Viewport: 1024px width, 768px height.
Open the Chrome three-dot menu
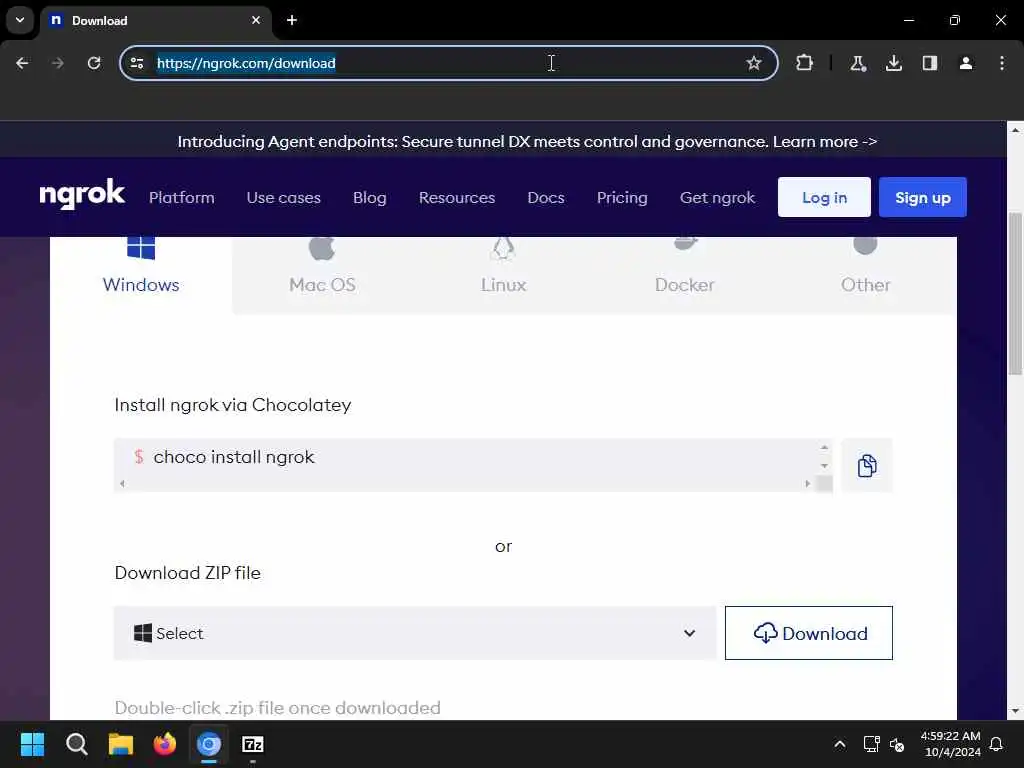point(1002,63)
